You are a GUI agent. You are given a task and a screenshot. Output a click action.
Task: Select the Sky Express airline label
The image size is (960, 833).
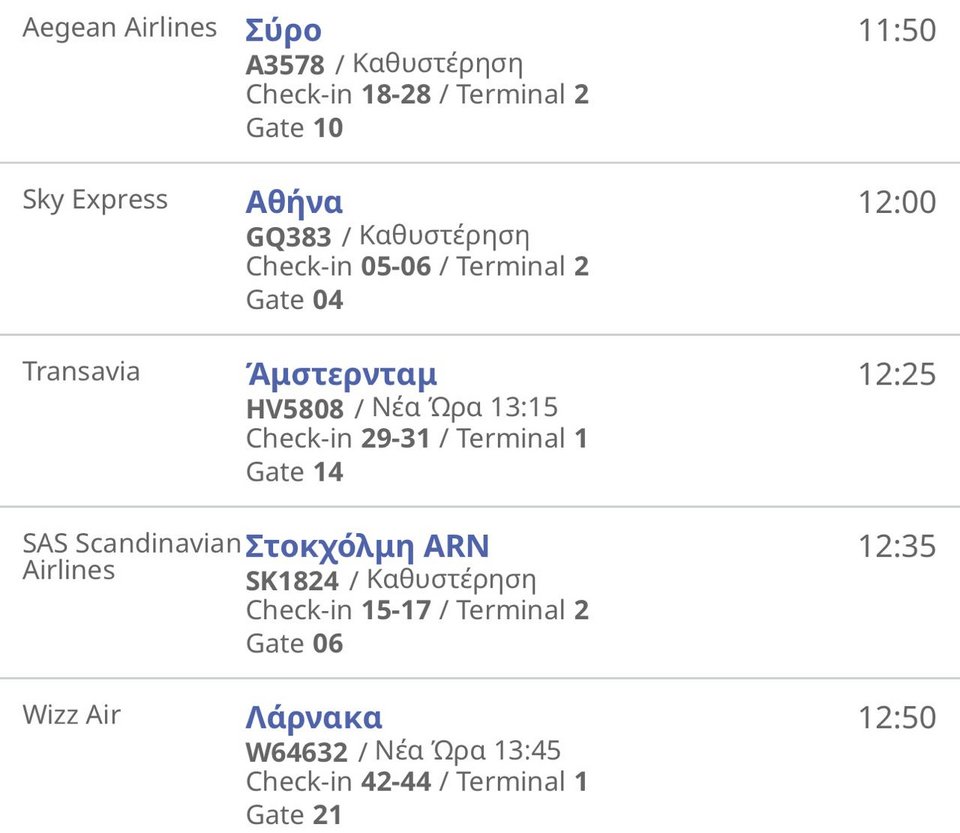tap(95, 200)
